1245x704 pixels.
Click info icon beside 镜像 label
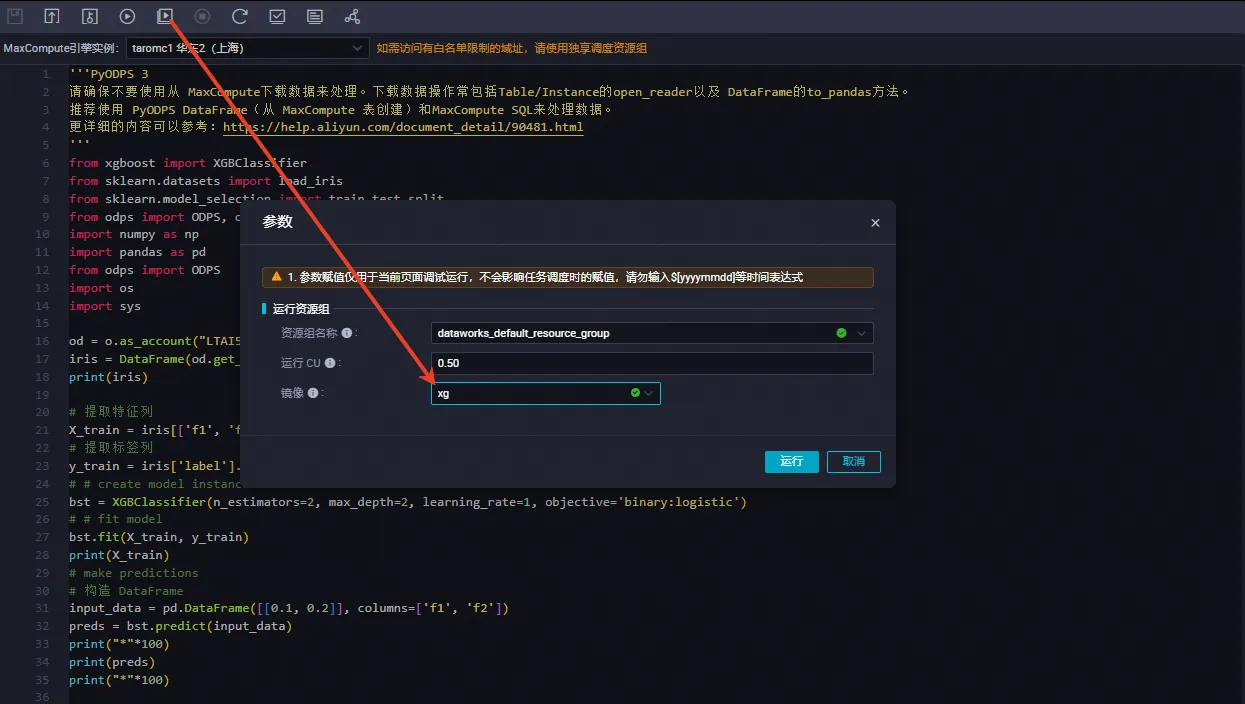[313, 393]
